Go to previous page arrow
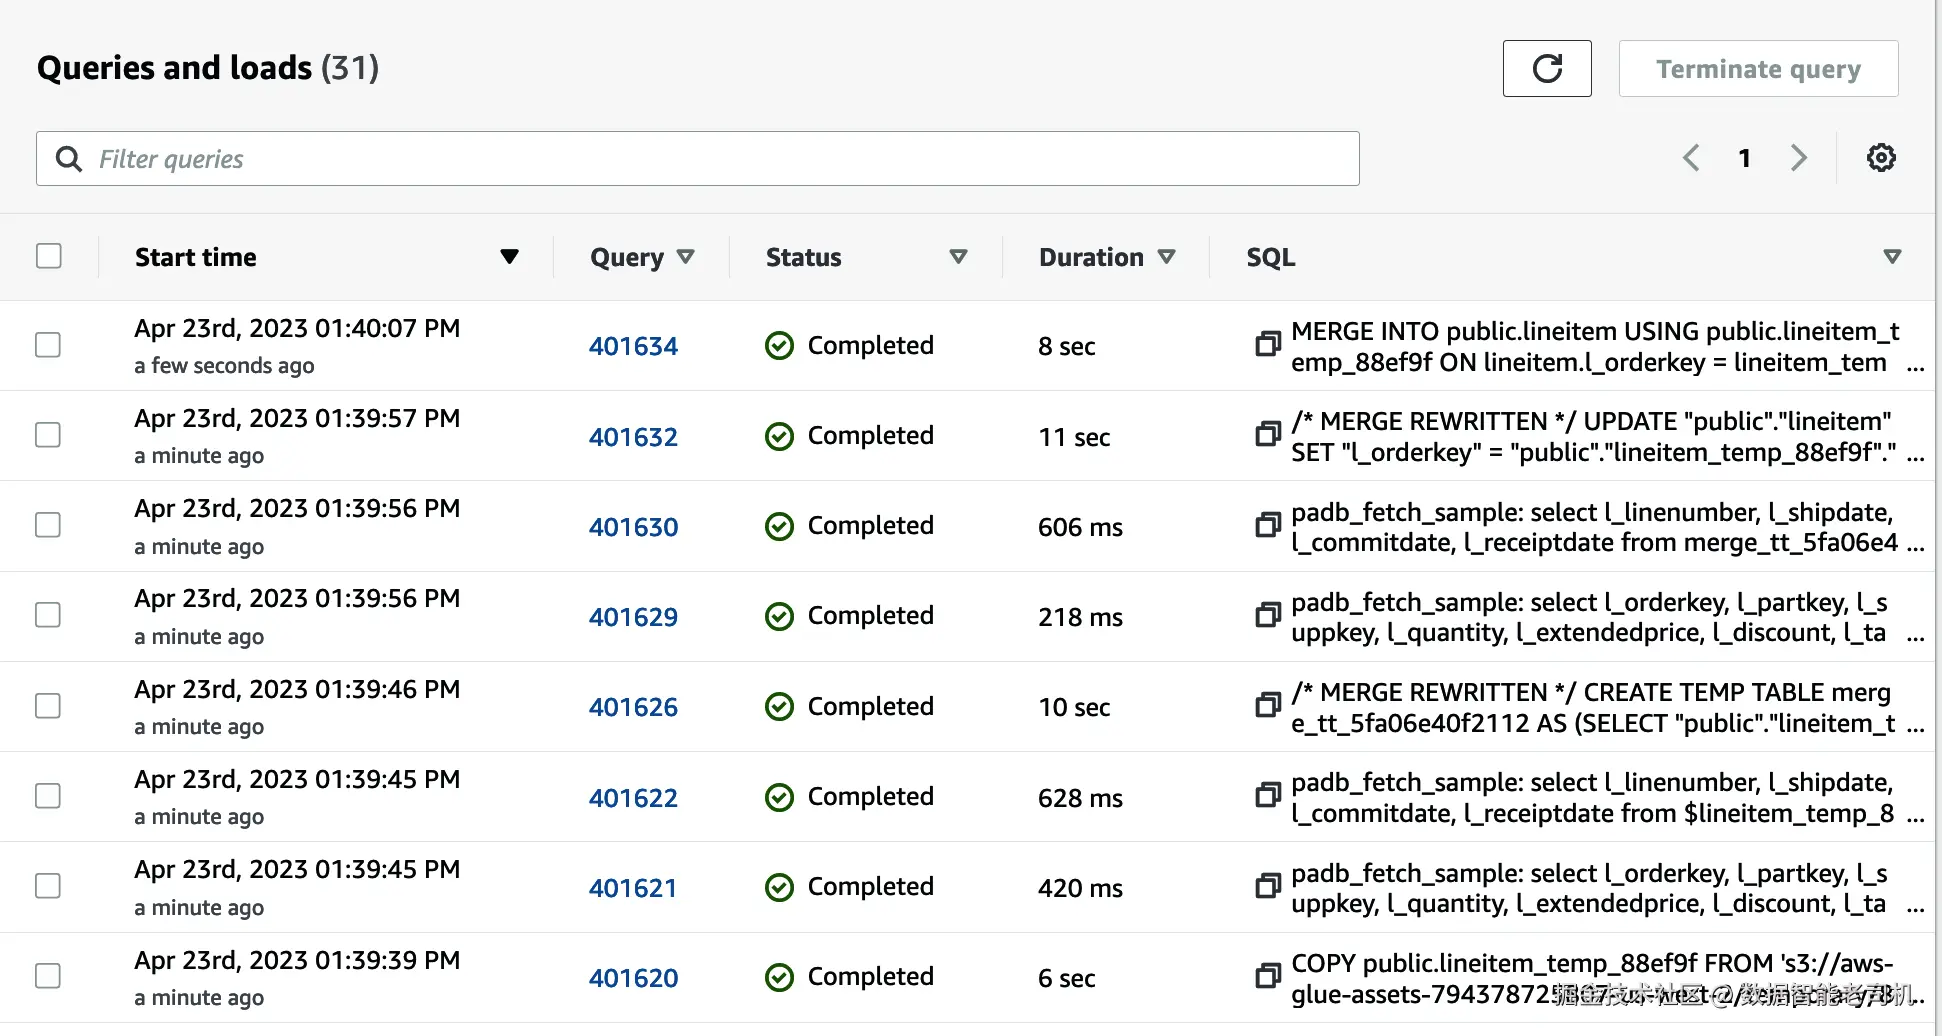Screen dimensions: 1942x1036 click(1691, 158)
